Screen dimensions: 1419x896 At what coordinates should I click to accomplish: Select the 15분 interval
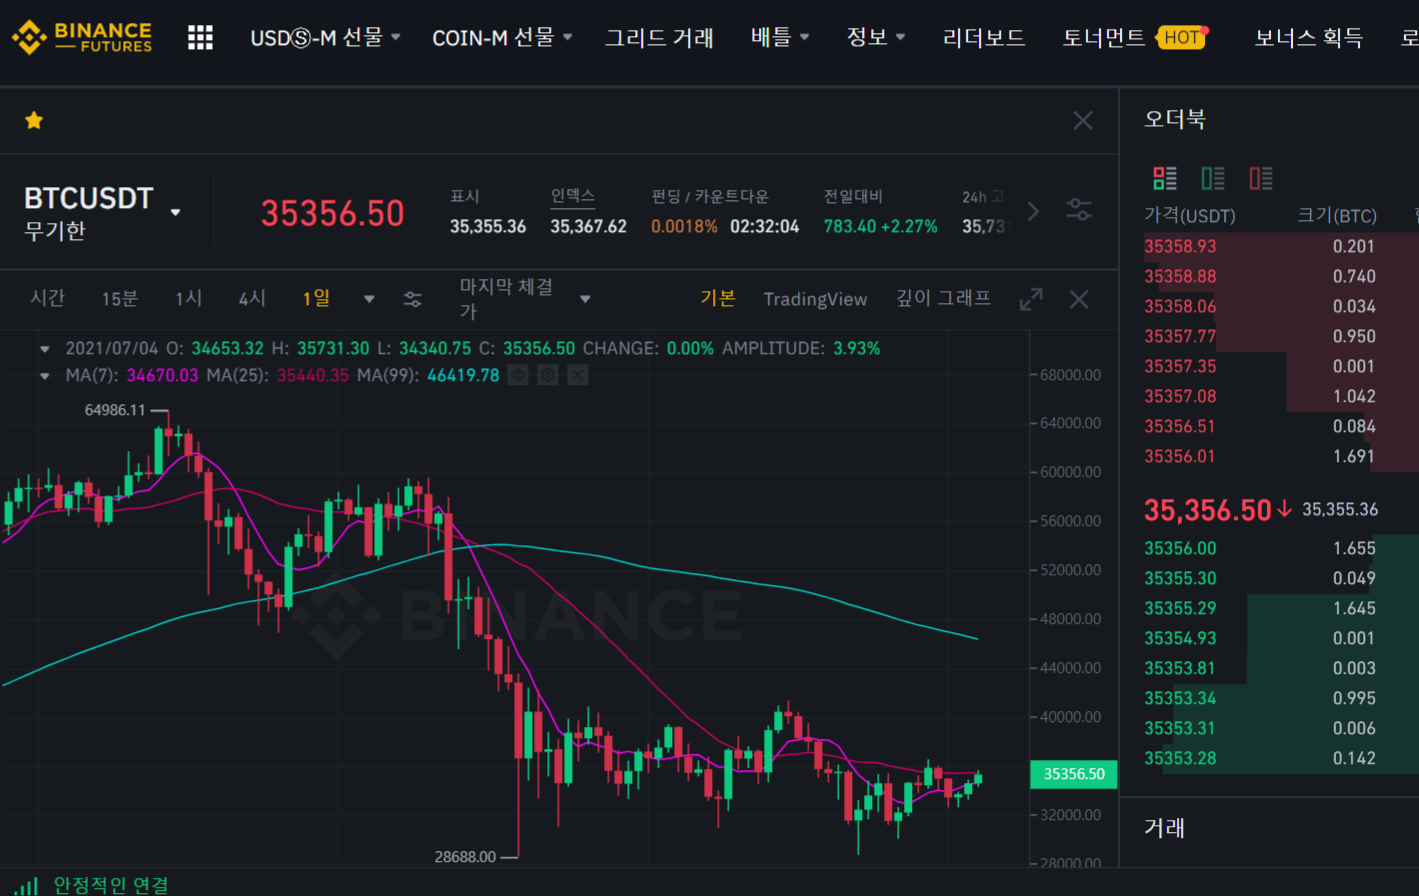click(120, 298)
